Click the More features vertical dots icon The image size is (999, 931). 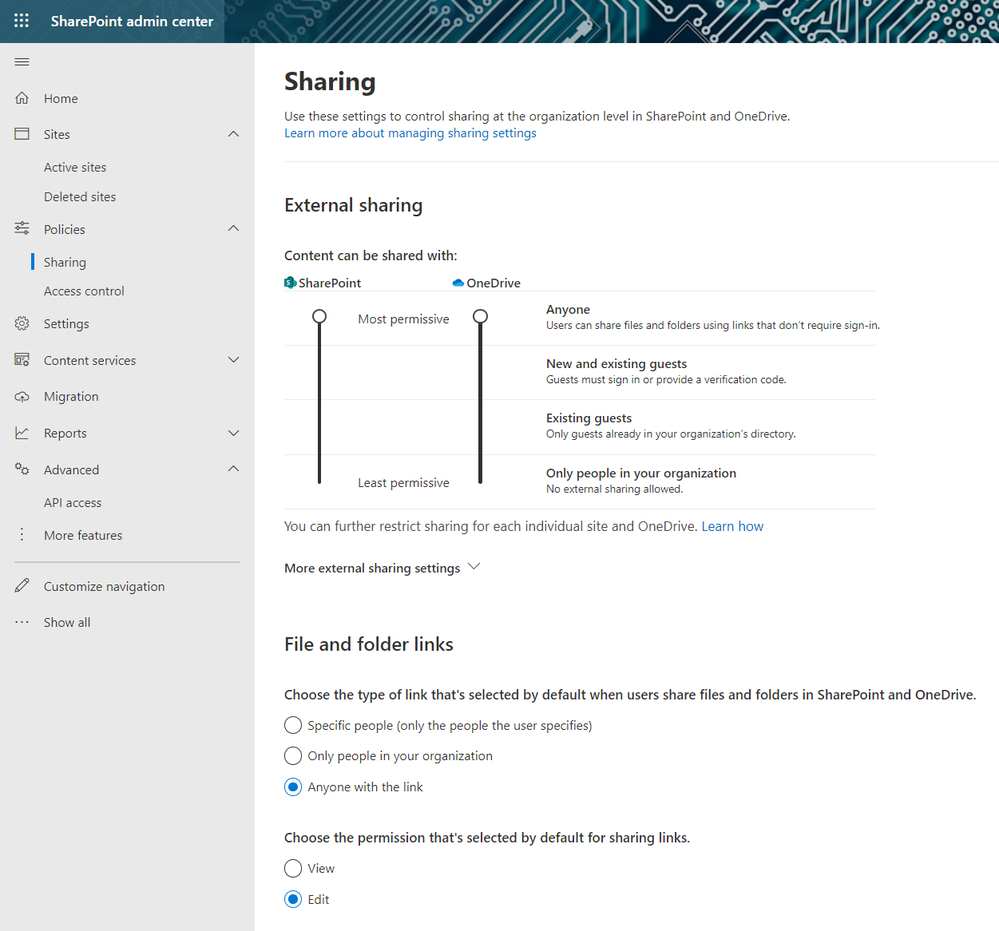point(22,534)
